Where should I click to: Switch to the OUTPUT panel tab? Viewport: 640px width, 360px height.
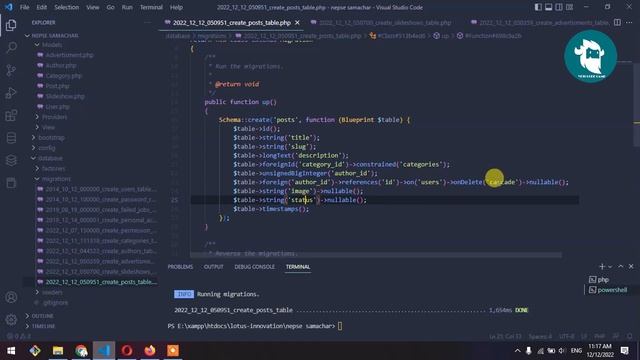click(x=213, y=267)
